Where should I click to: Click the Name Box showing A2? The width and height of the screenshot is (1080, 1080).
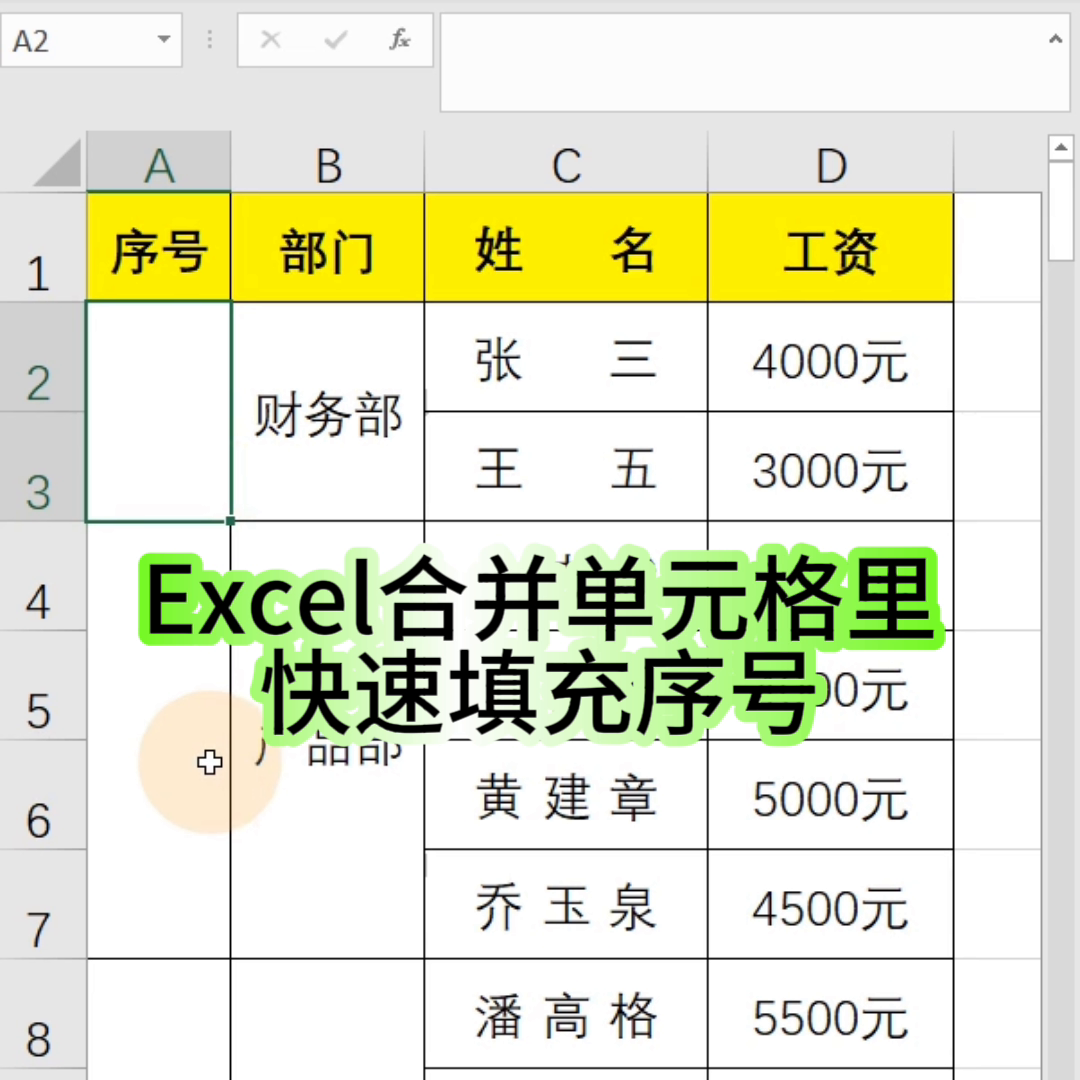91,40
